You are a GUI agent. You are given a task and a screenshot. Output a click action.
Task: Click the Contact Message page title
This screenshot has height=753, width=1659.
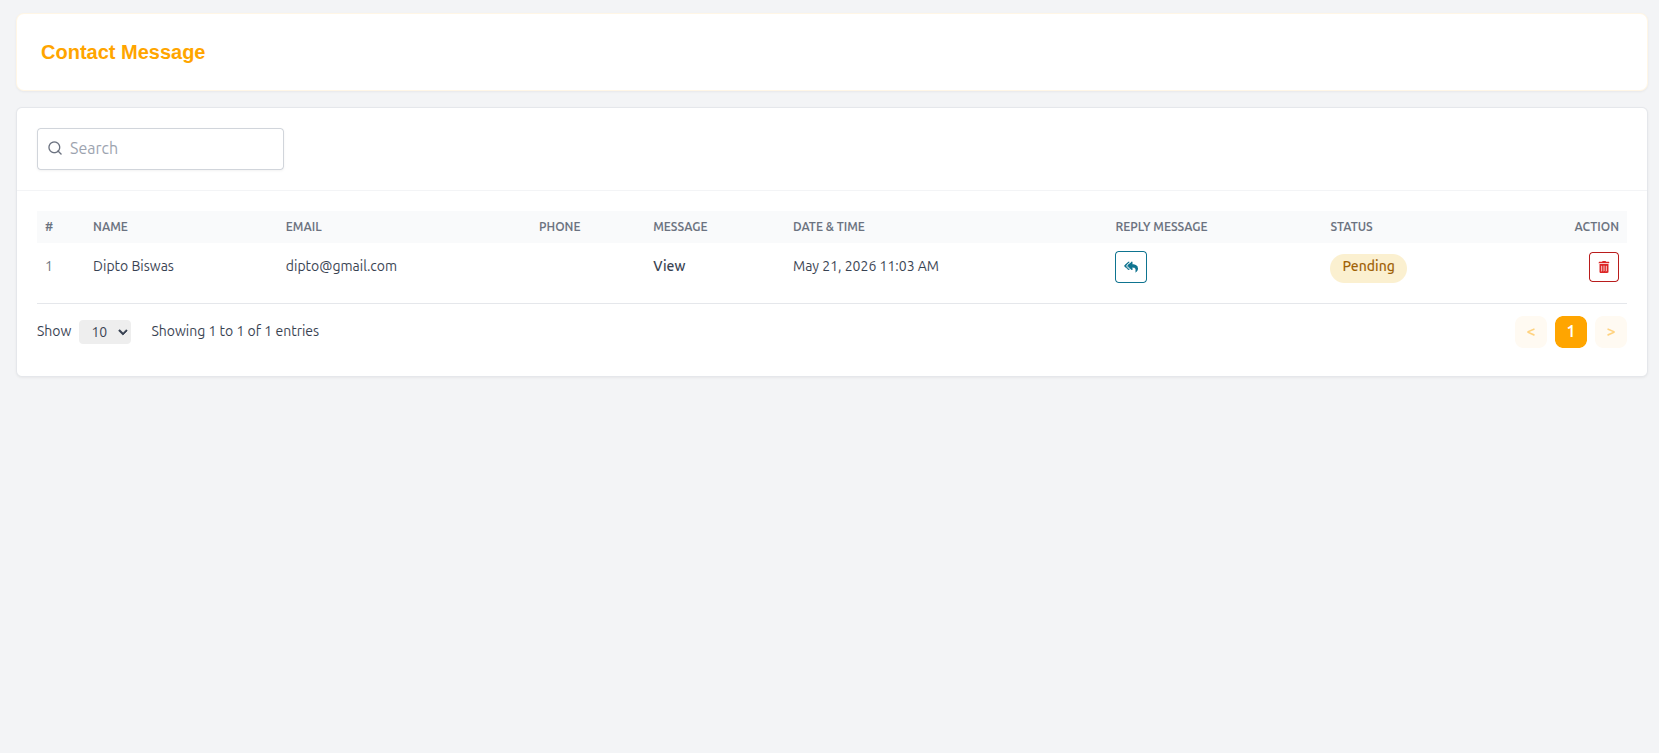[x=123, y=52]
